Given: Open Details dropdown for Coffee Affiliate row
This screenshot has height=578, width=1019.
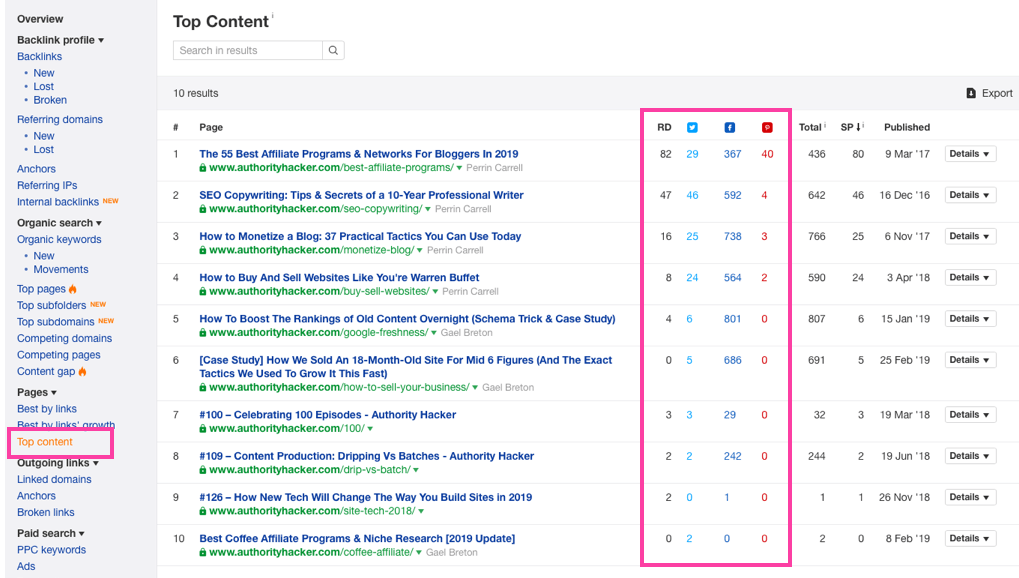Looking at the screenshot, I should [970, 538].
